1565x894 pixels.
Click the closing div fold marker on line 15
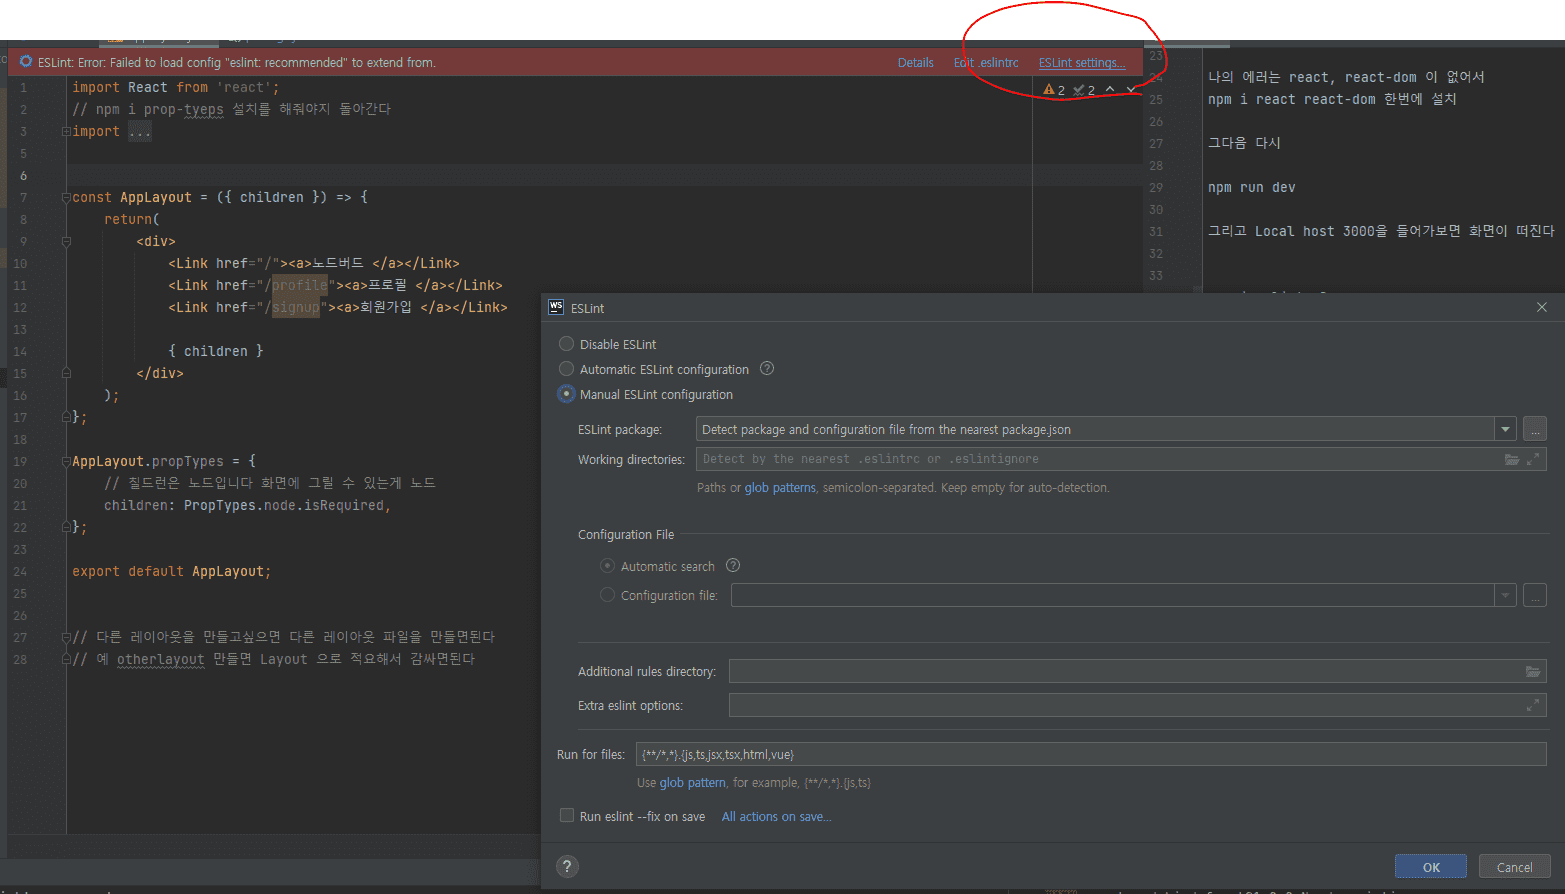point(66,373)
